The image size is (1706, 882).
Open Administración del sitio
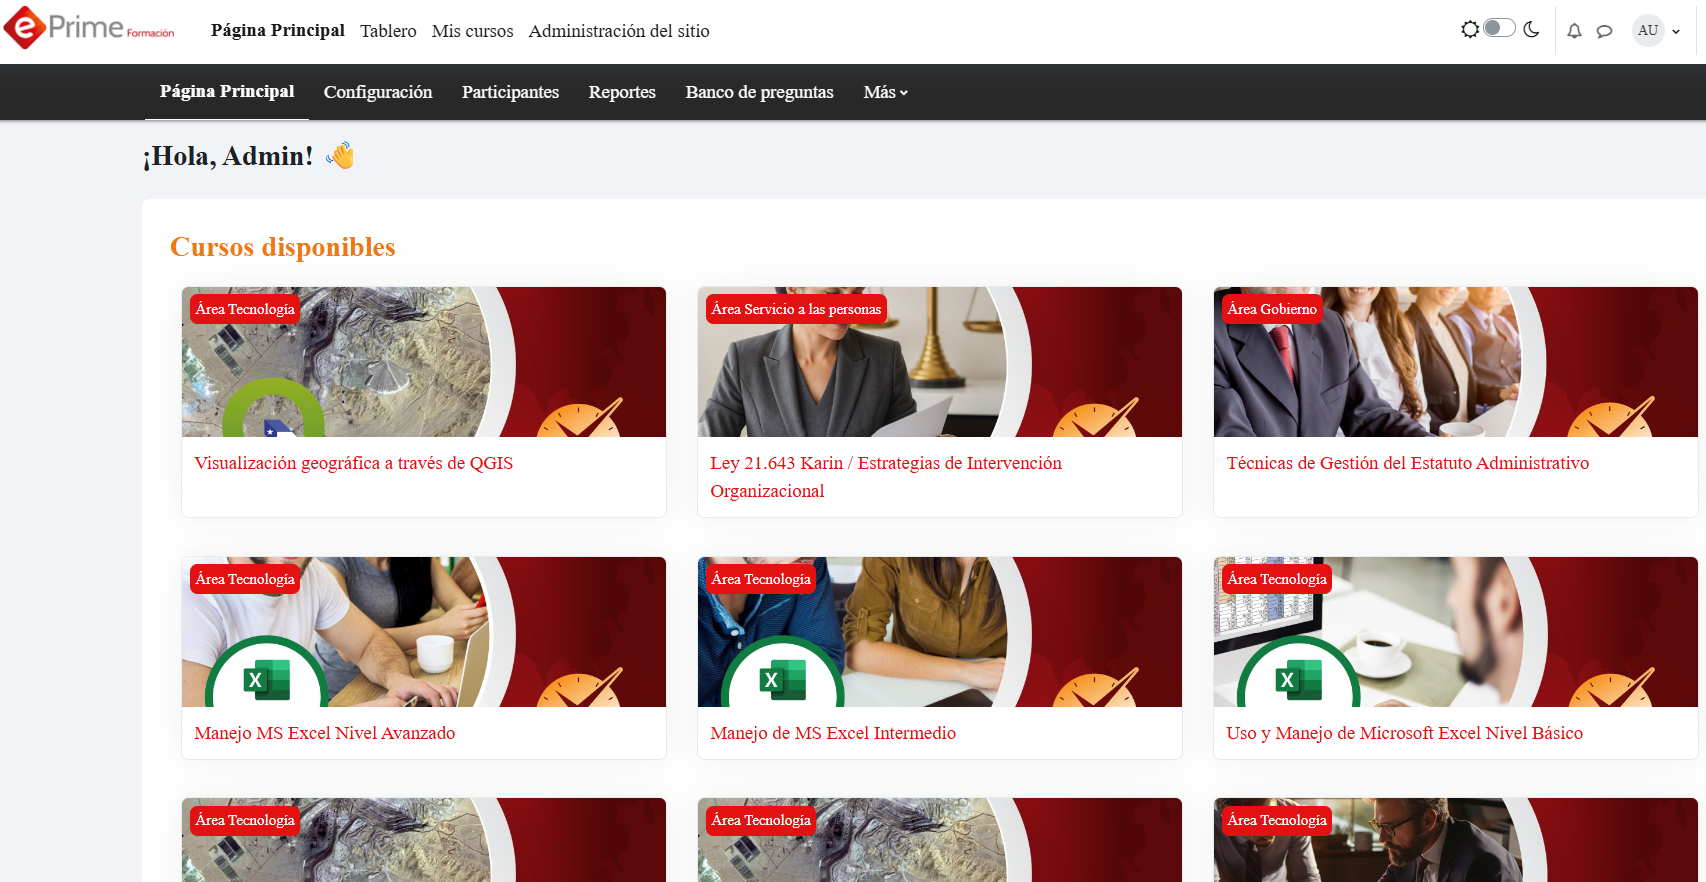[619, 31]
